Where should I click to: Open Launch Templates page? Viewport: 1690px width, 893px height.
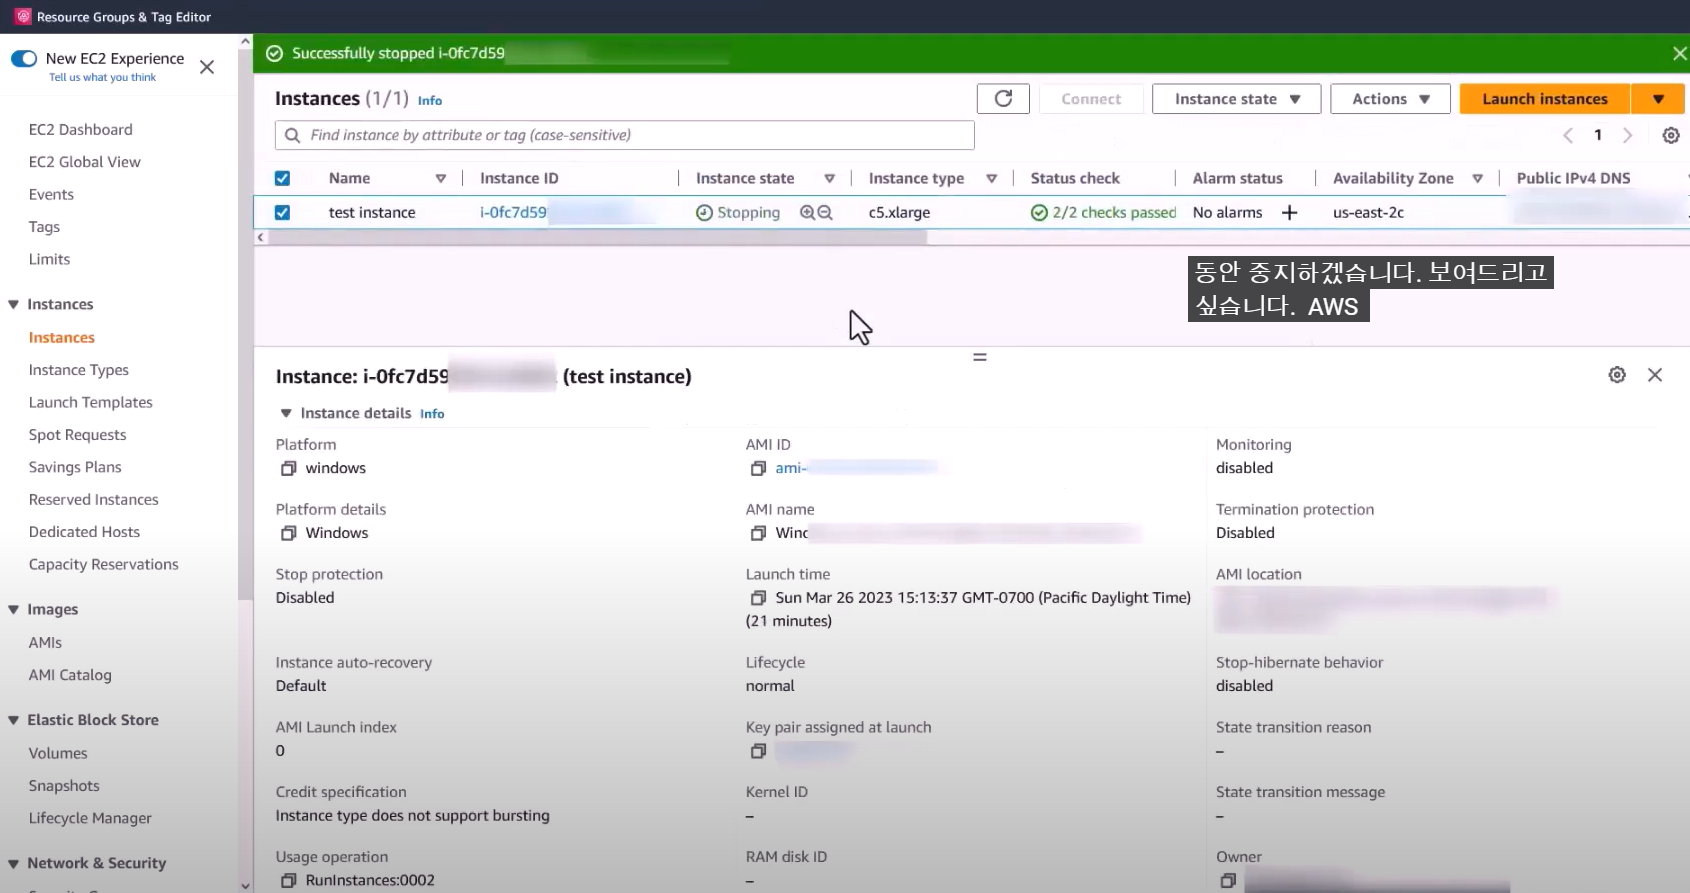point(91,402)
